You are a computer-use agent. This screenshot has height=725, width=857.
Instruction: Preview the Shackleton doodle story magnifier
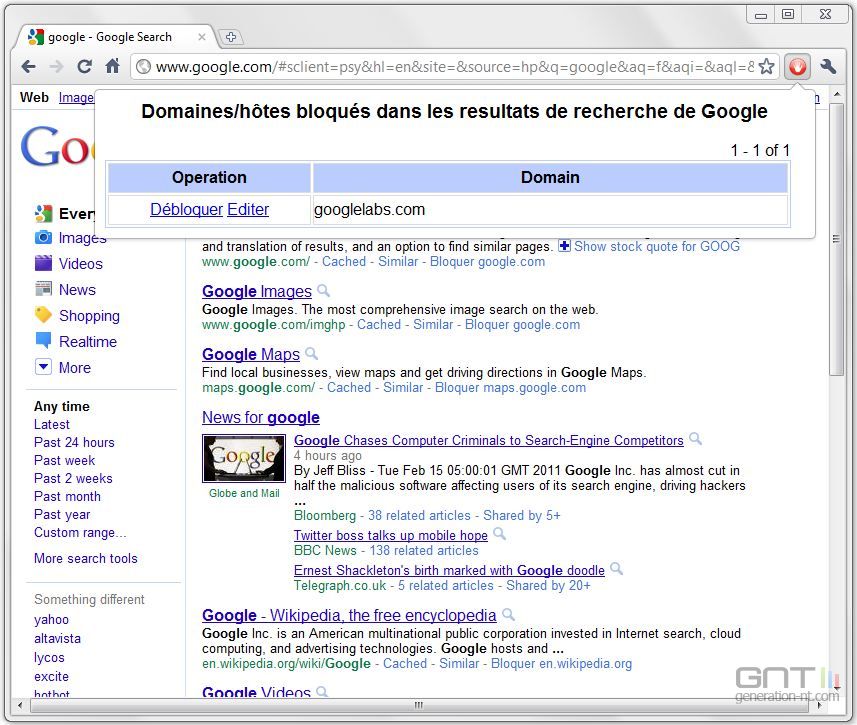617,569
